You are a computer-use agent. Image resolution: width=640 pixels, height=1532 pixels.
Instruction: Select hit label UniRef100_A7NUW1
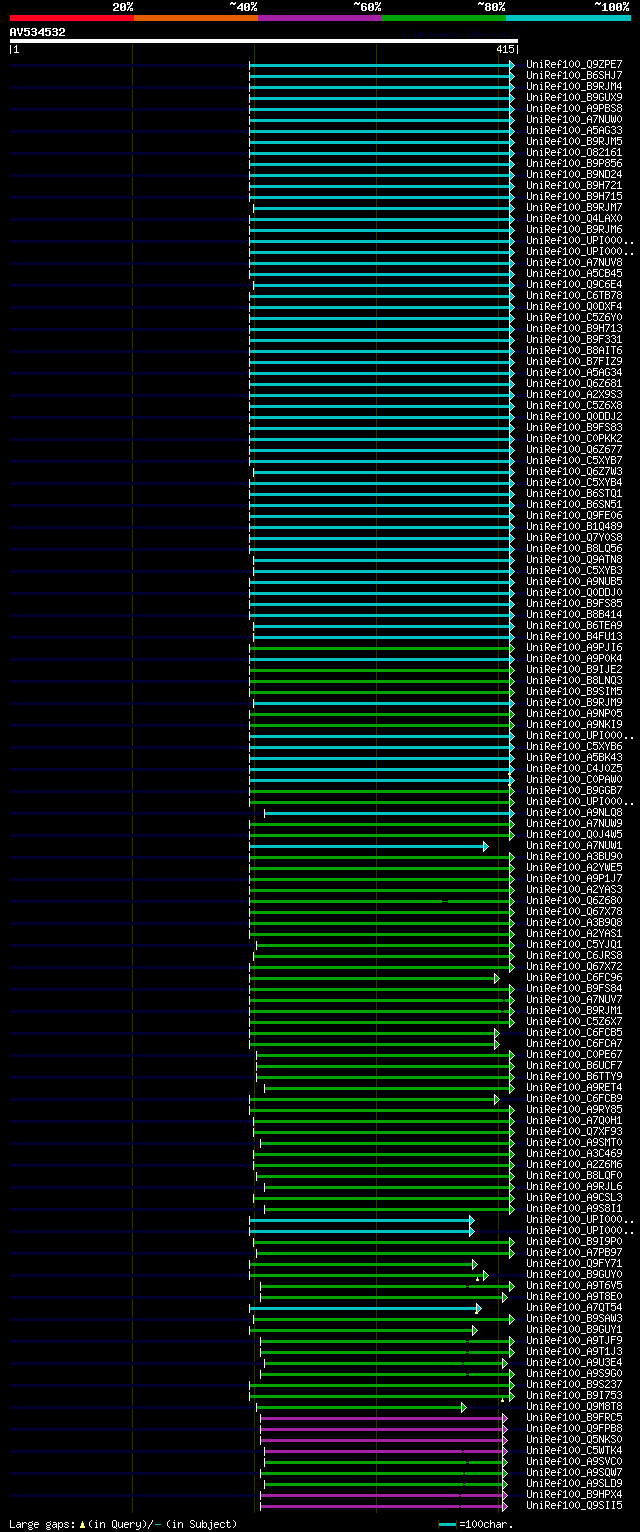point(574,845)
